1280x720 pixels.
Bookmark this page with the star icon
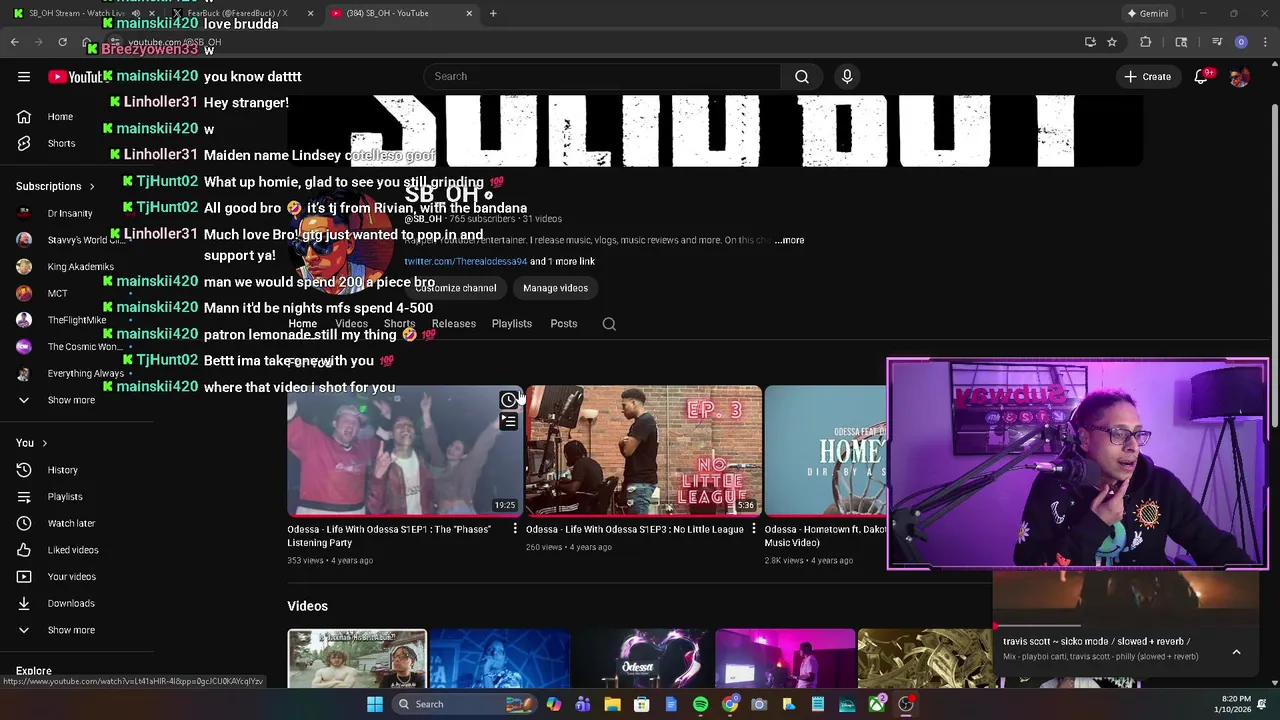[x=1112, y=42]
